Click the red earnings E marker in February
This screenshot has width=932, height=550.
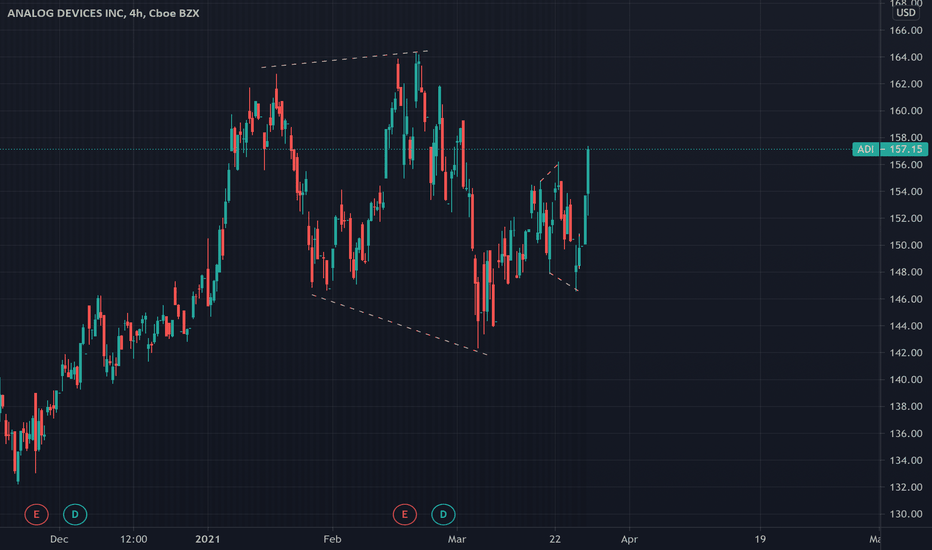[405, 514]
